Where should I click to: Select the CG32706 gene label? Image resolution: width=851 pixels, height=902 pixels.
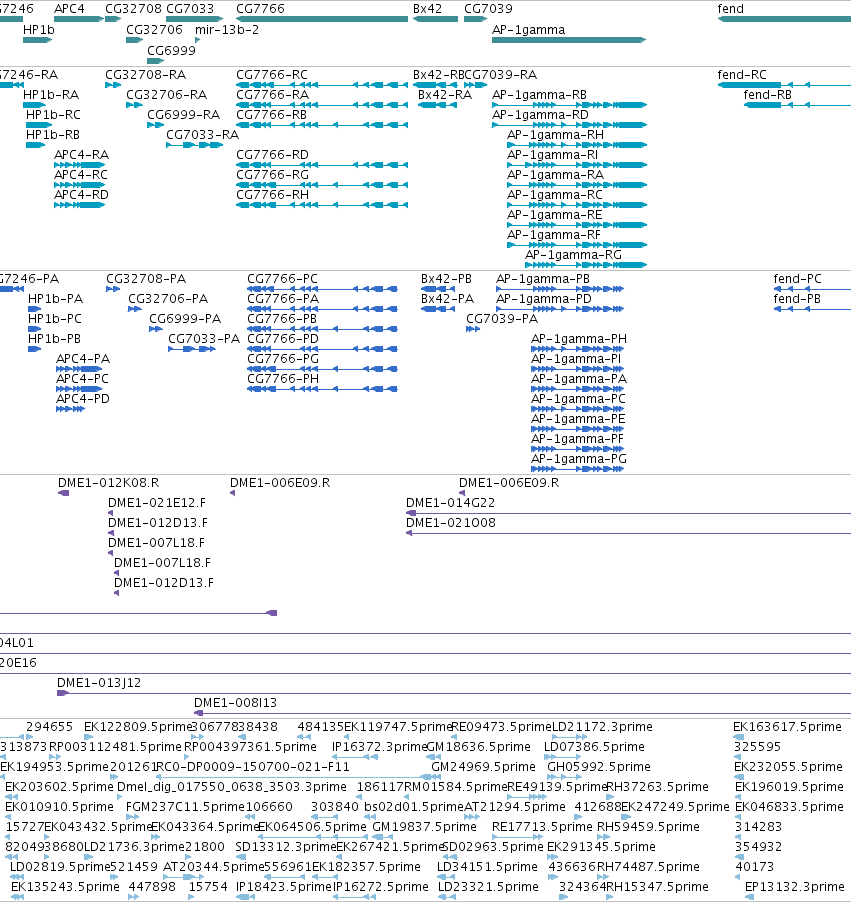154,30
